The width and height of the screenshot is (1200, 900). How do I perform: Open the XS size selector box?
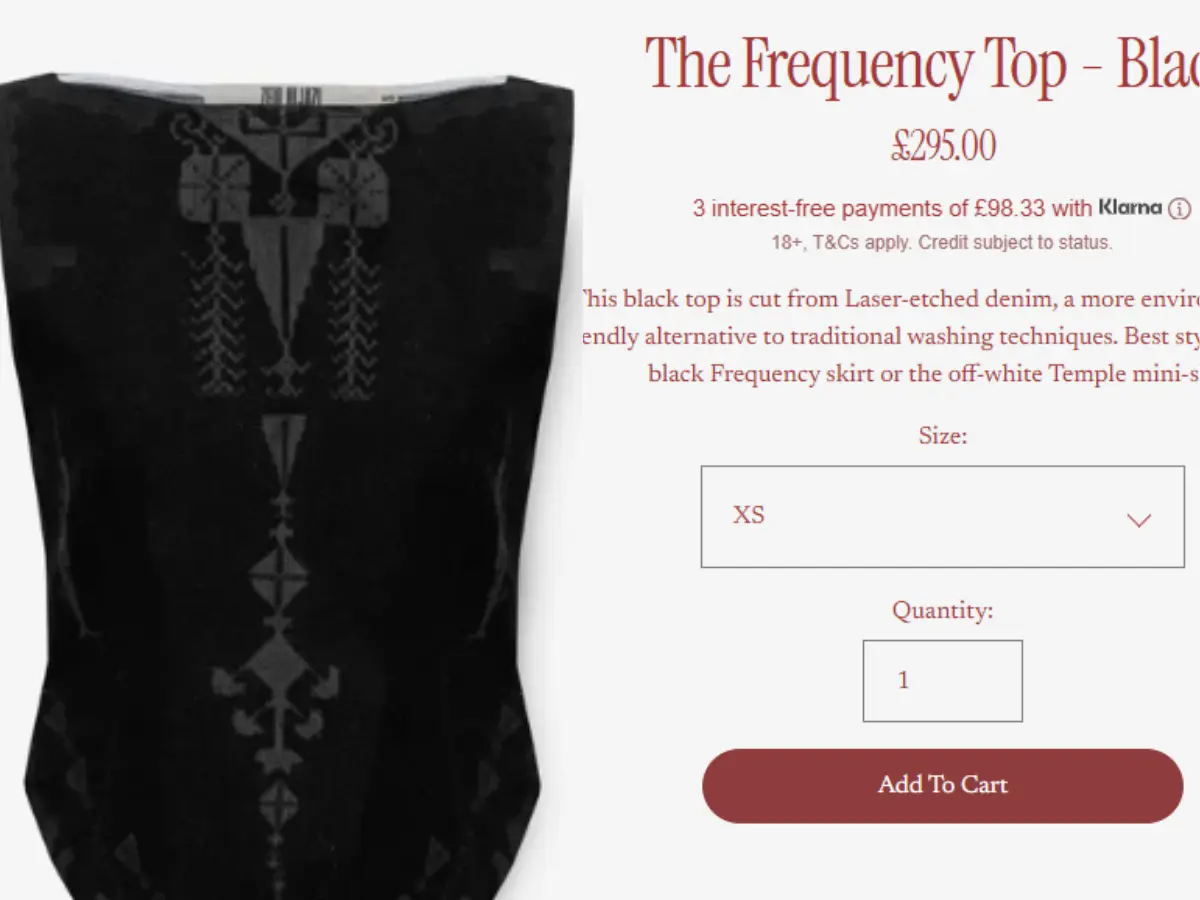(x=942, y=517)
